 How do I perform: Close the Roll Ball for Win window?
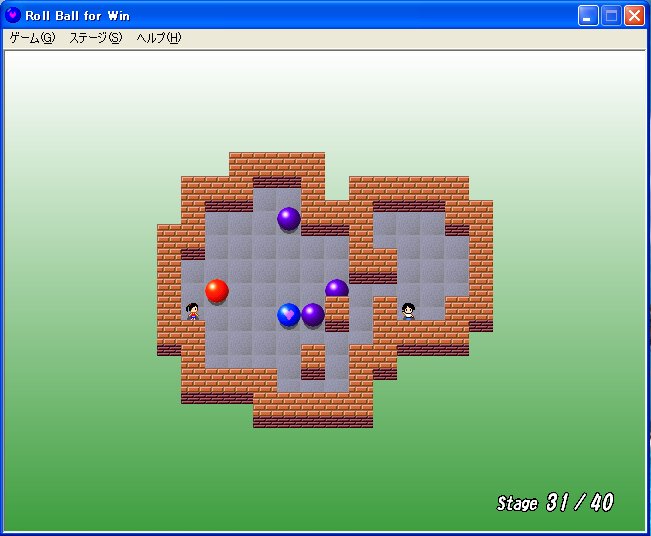(633, 15)
